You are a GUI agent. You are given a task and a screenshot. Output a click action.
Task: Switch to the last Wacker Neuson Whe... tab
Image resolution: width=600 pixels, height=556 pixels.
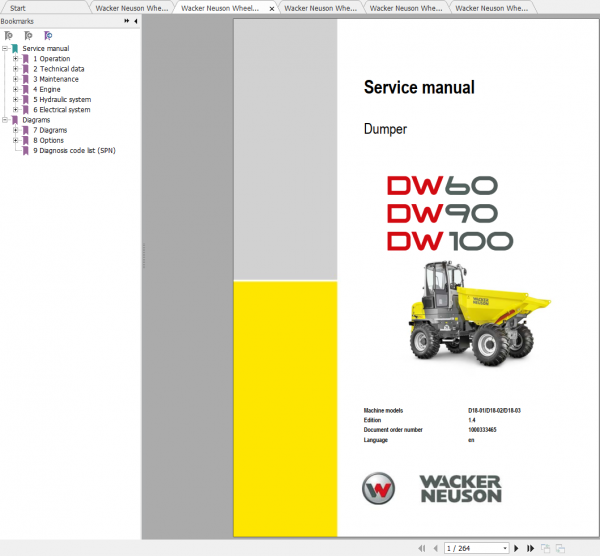491,8
